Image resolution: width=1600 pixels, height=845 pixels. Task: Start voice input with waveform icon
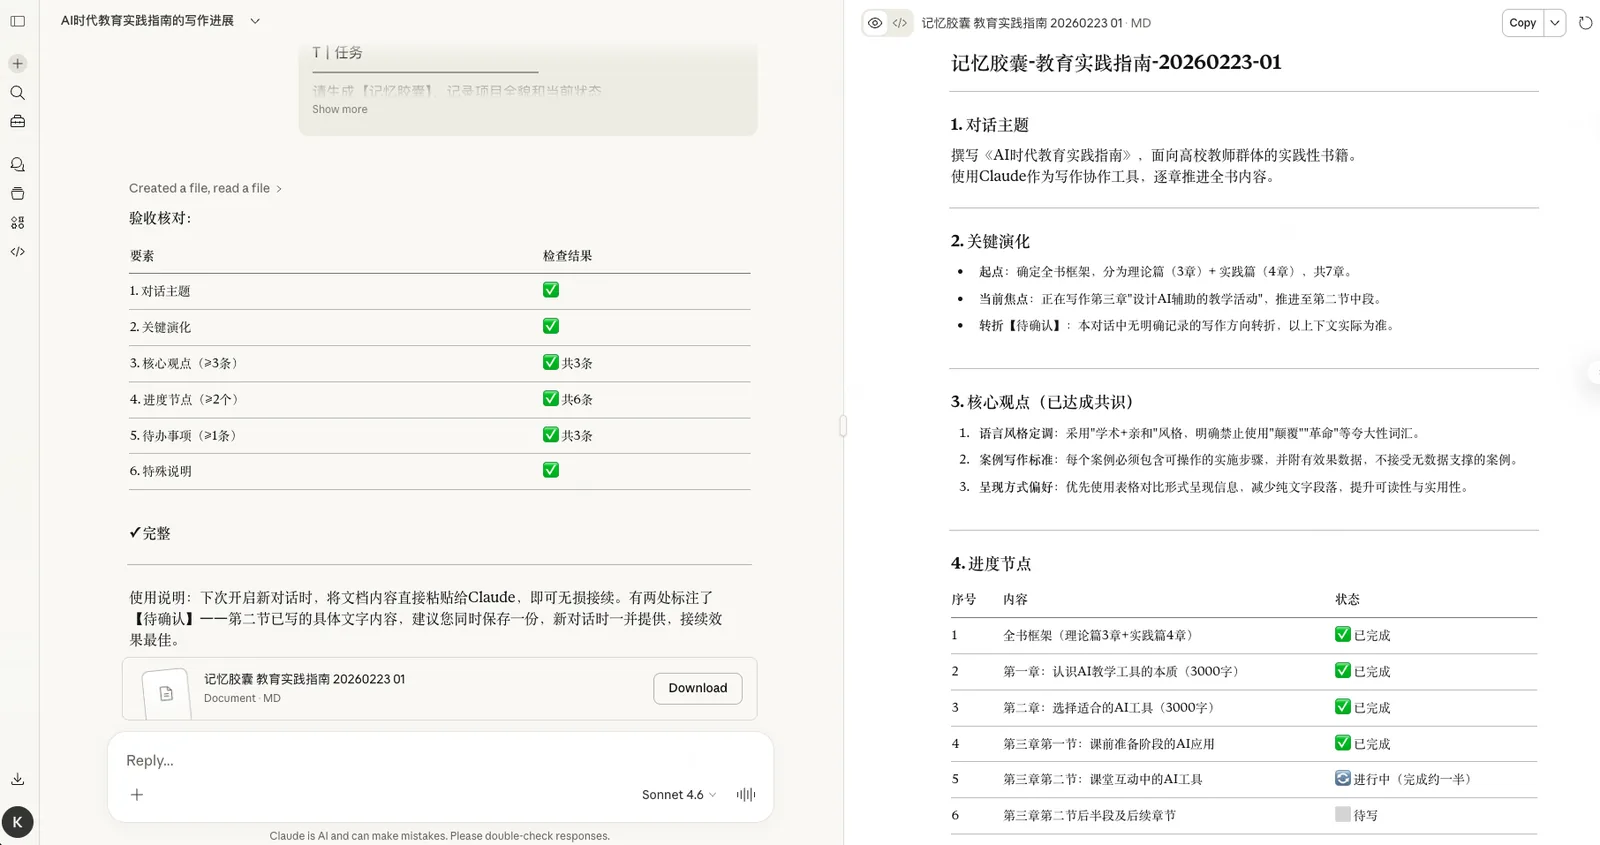pyautogui.click(x=746, y=795)
